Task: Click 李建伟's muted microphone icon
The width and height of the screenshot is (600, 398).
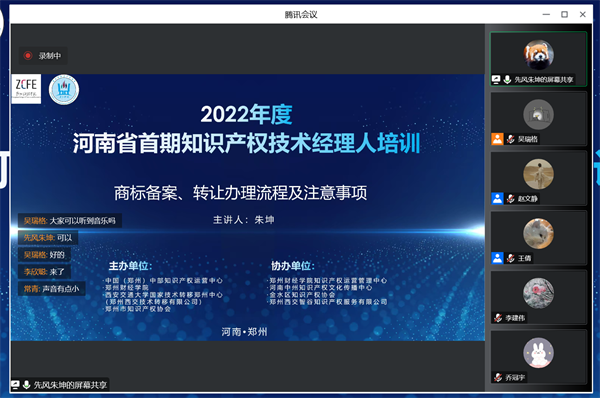Action: coord(498,318)
